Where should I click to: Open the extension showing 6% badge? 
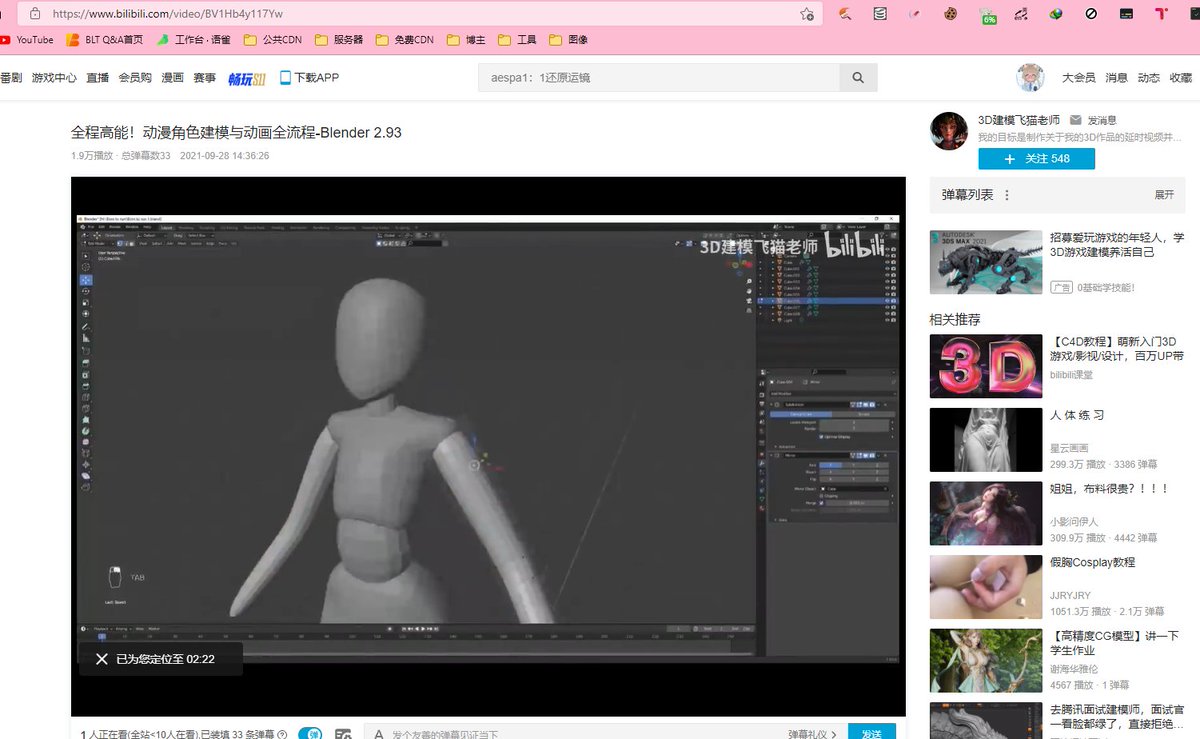click(x=987, y=15)
